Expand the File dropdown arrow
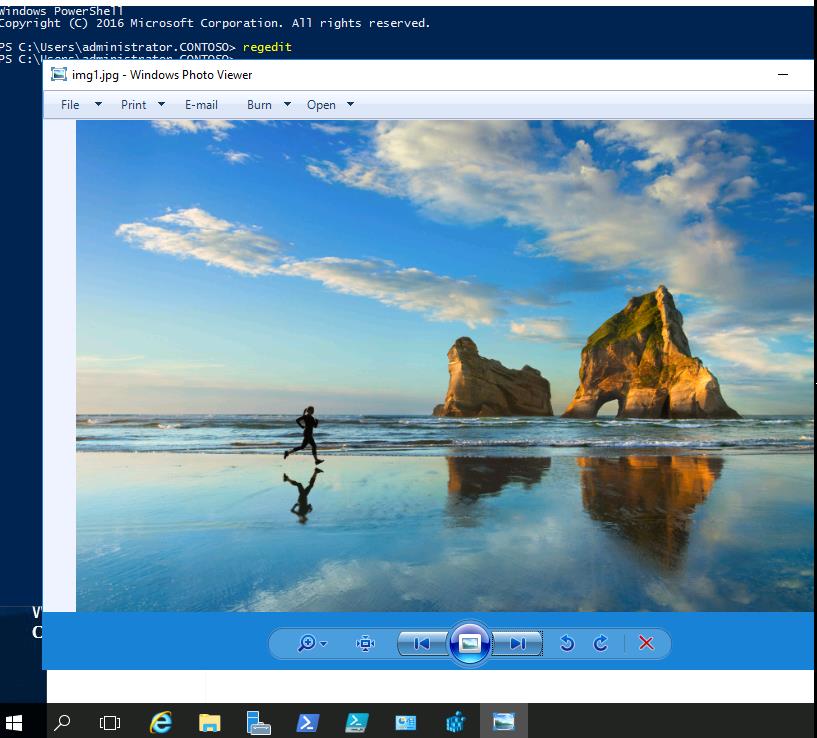 (x=98, y=104)
